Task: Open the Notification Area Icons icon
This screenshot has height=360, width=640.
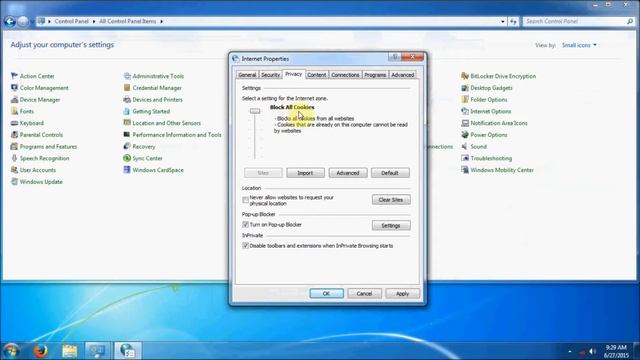Action: [x=465, y=123]
